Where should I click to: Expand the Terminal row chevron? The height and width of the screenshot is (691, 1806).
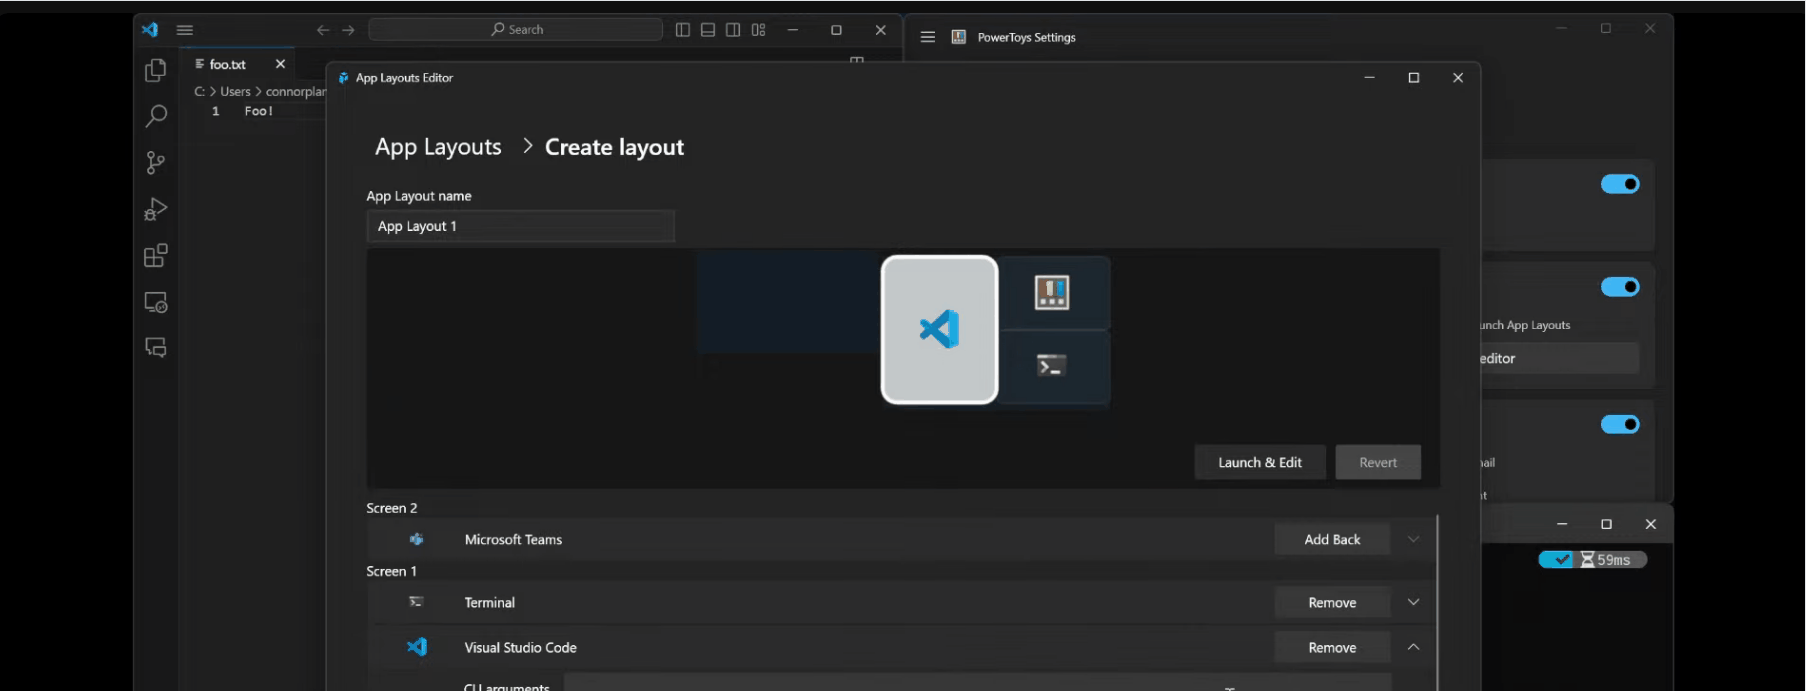1413,602
